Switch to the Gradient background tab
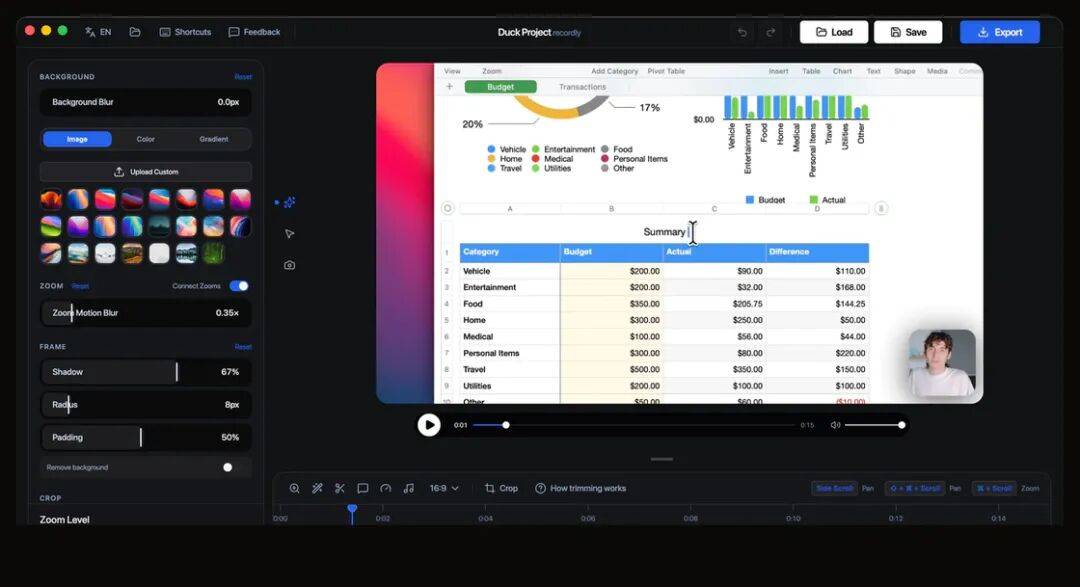The height and width of the screenshot is (587, 1080). 214,139
